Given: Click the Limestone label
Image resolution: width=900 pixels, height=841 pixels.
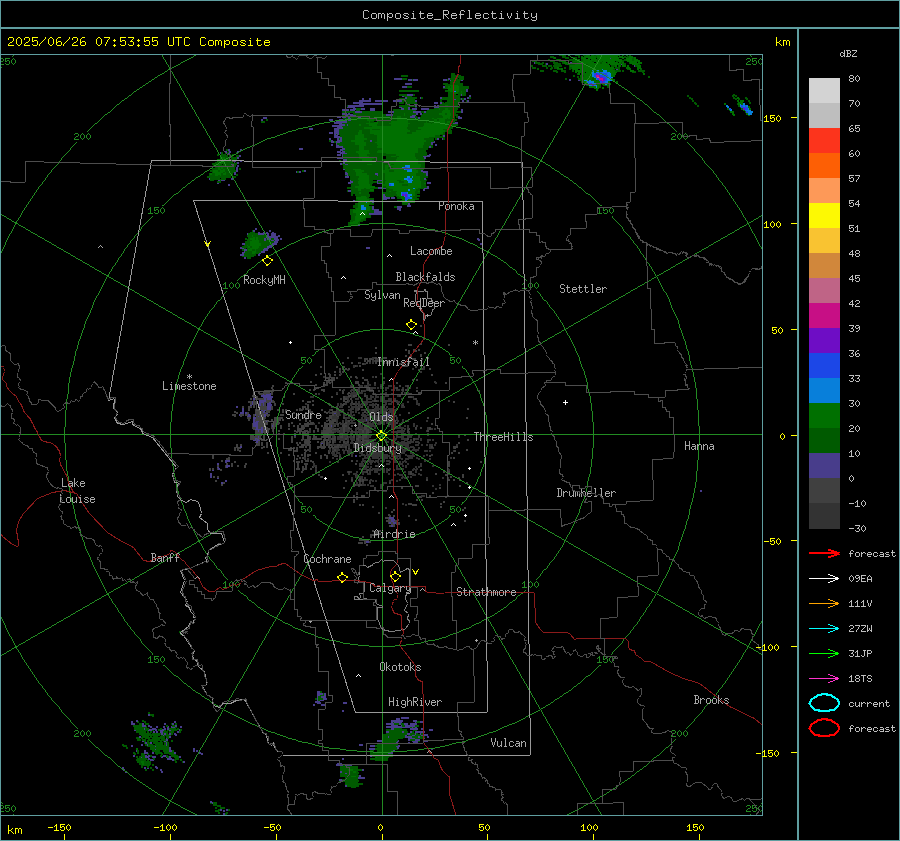Looking at the screenshot, I should click(189, 386).
